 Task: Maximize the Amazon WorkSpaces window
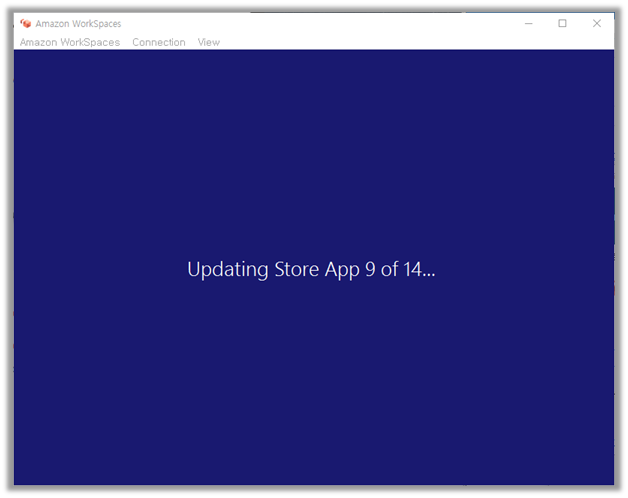[562, 23]
